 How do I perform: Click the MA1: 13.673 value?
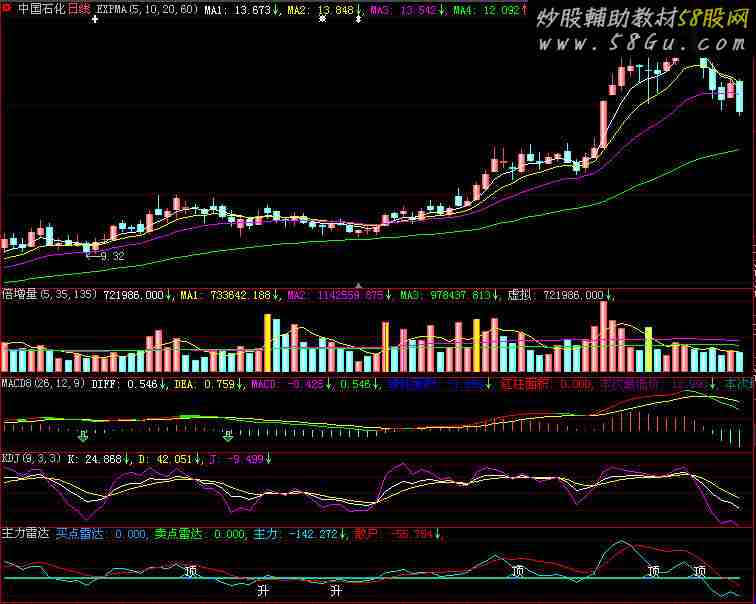tap(237, 10)
